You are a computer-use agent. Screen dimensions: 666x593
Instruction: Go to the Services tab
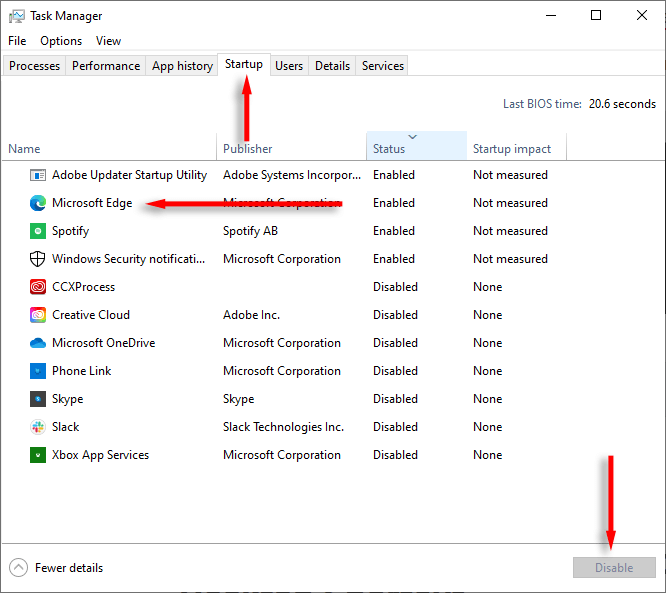[383, 66]
